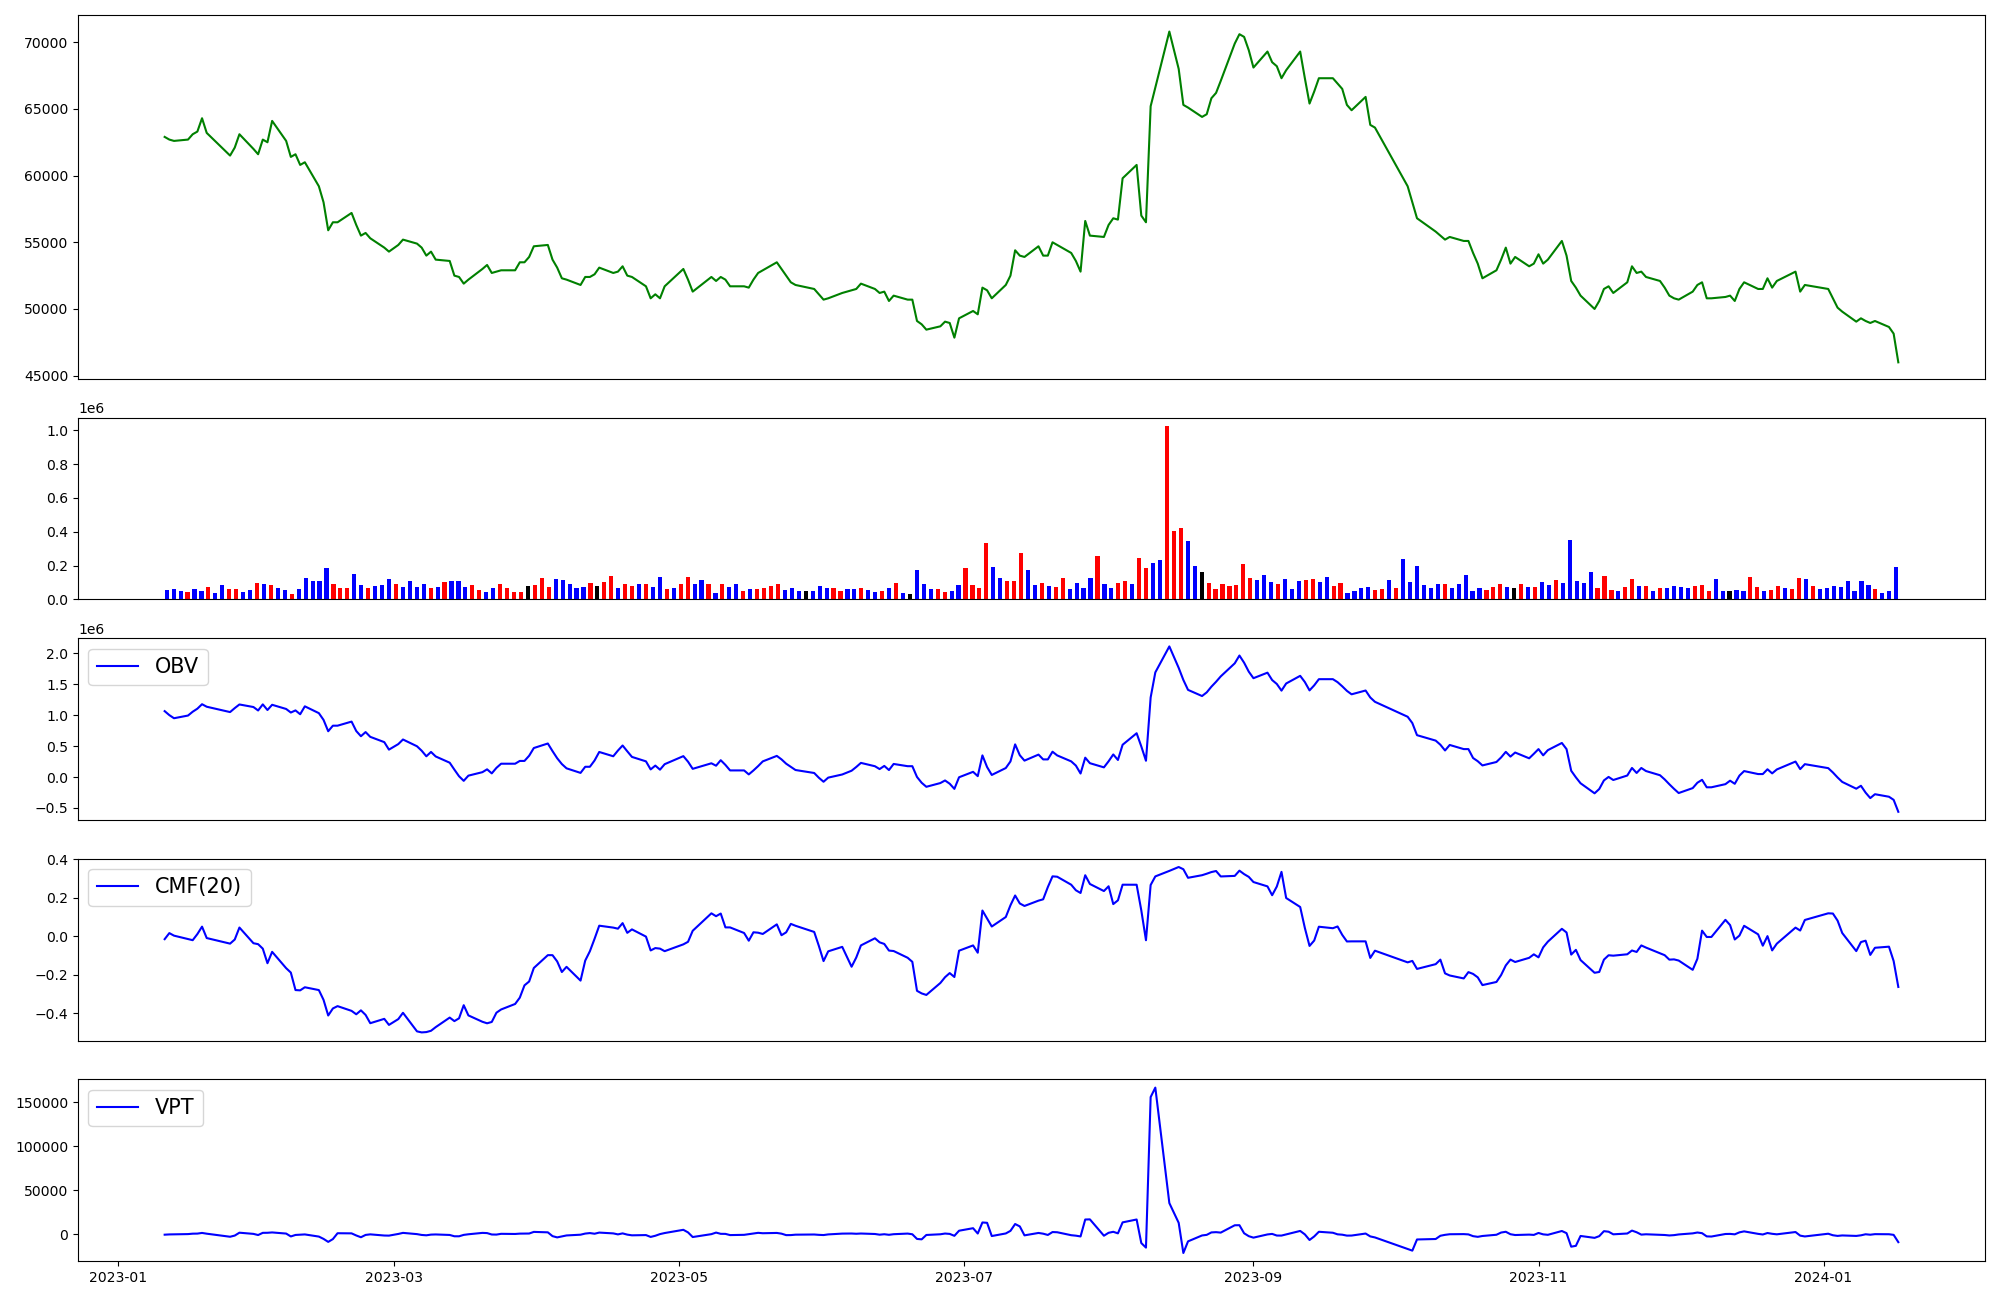Click the 1e6 multiplier above volume chart

tap(91, 409)
